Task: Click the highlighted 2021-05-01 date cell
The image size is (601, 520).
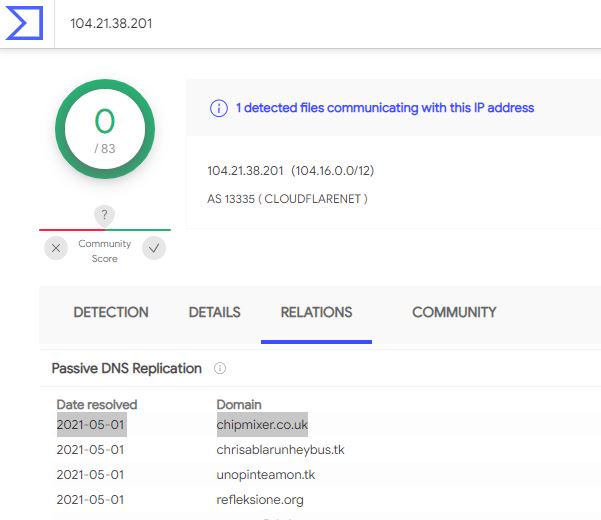Action: click(92, 425)
